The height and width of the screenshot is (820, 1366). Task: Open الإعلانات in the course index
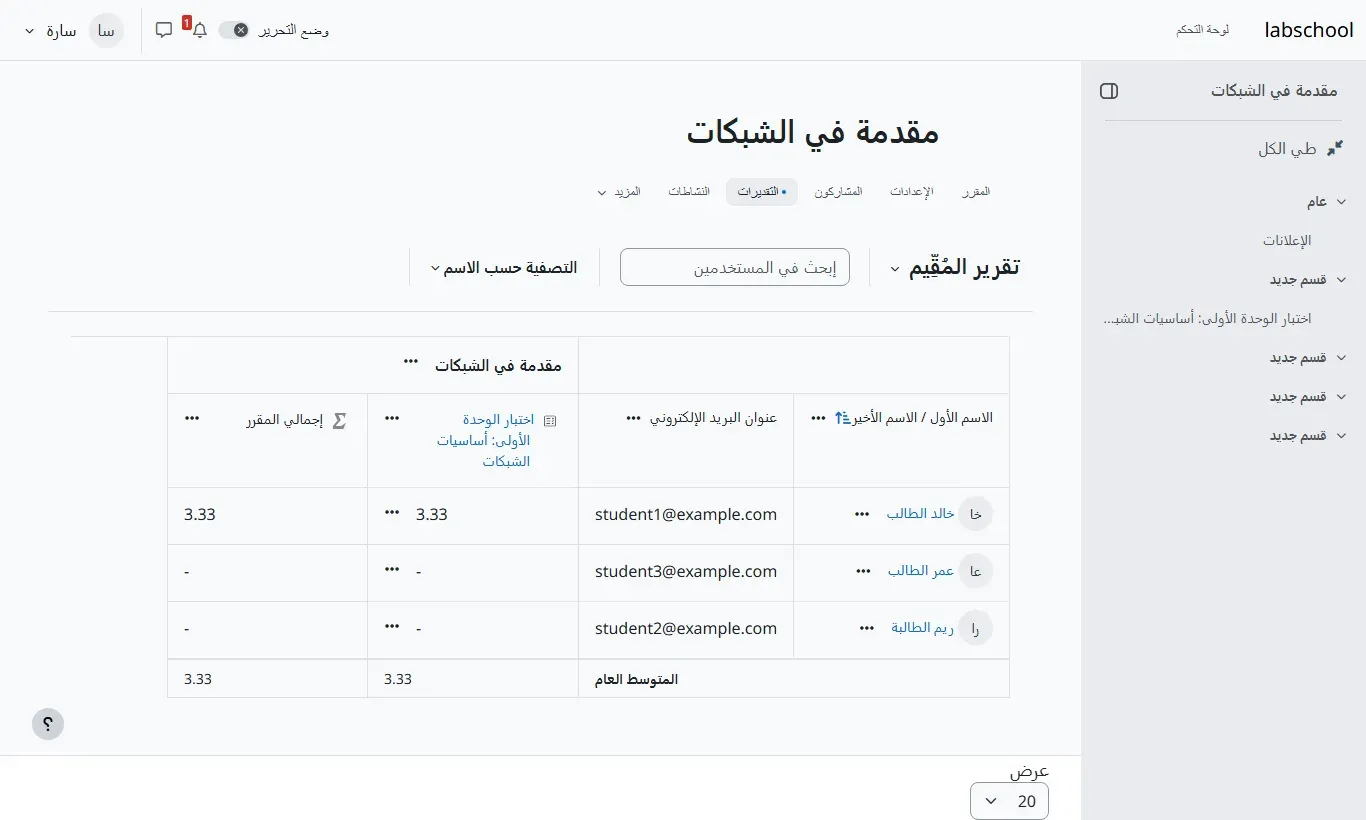[x=1286, y=240]
